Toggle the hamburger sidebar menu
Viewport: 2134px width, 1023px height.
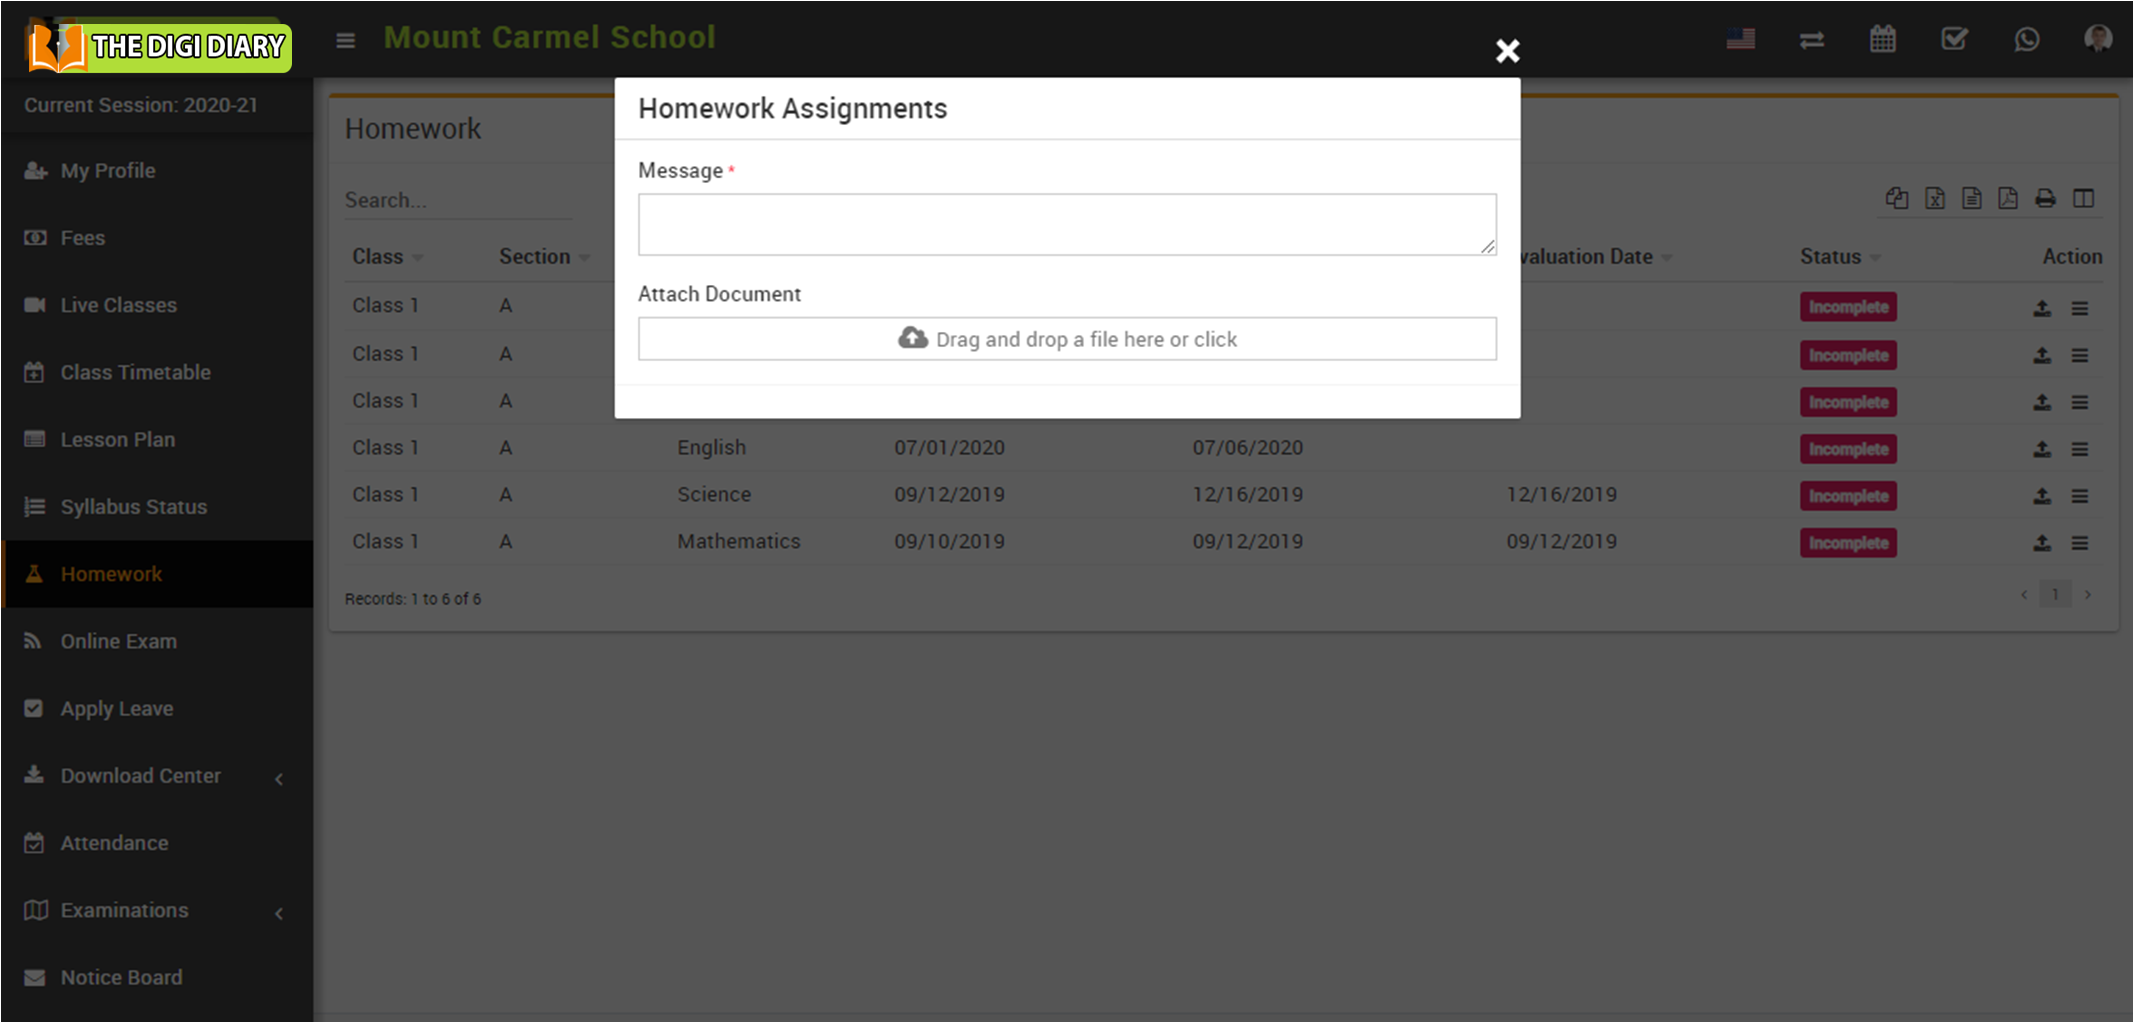point(345,40)
